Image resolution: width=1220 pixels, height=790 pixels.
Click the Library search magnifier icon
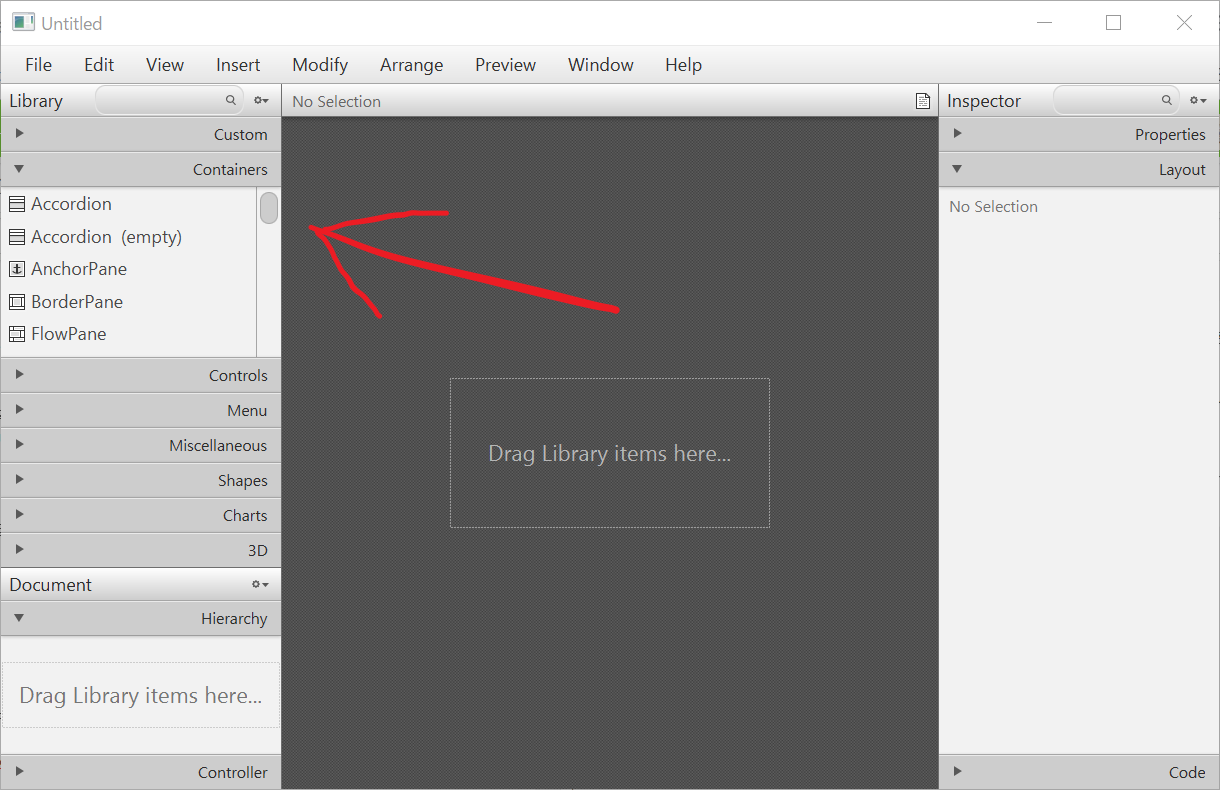point(230,100)
